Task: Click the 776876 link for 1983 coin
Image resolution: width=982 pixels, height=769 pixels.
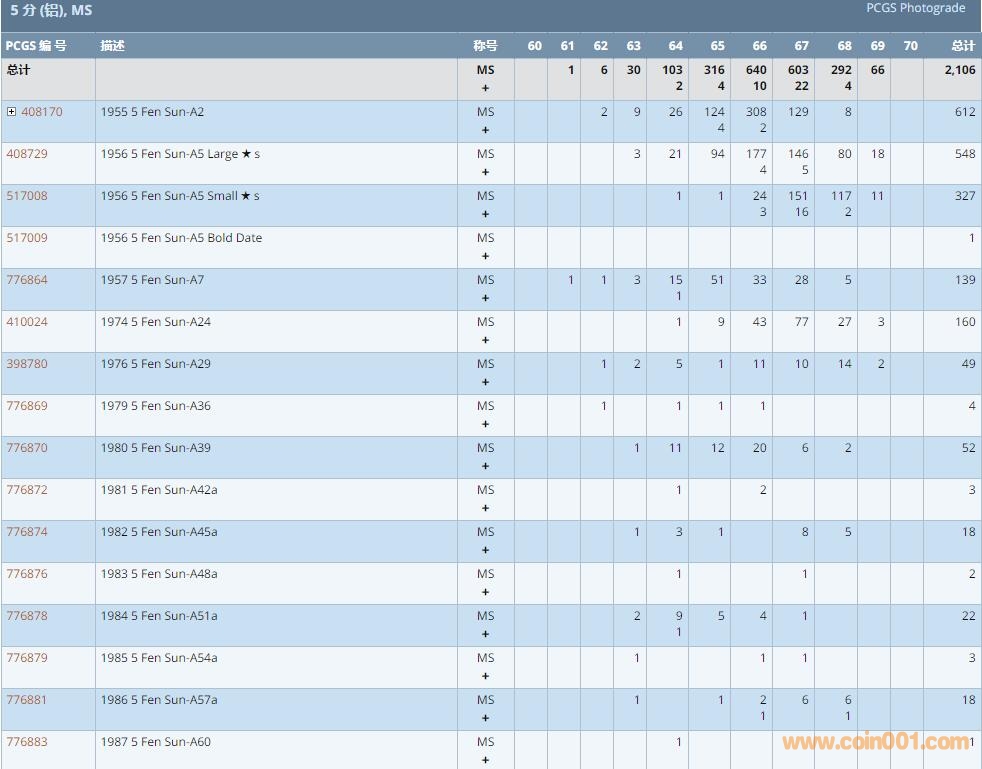Action: 27,574
